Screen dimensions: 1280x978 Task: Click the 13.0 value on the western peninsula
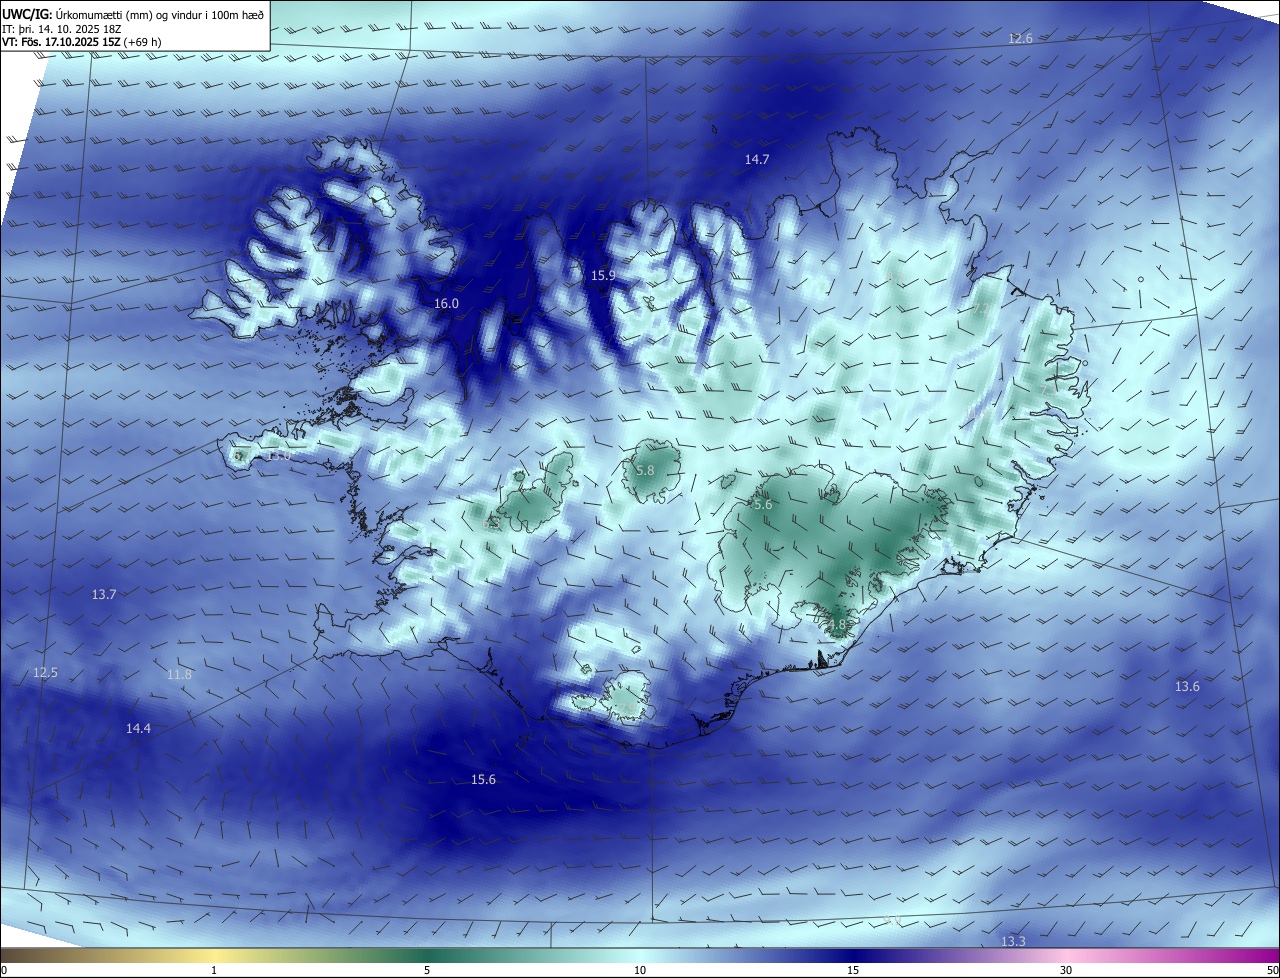(280, 455)
